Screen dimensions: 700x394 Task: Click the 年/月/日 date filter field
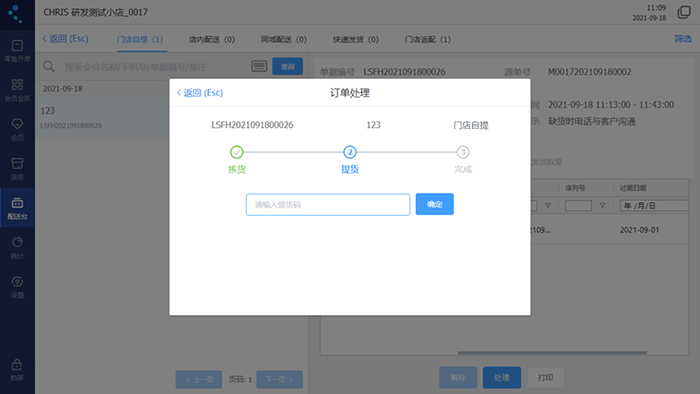(x=654, y=206)
